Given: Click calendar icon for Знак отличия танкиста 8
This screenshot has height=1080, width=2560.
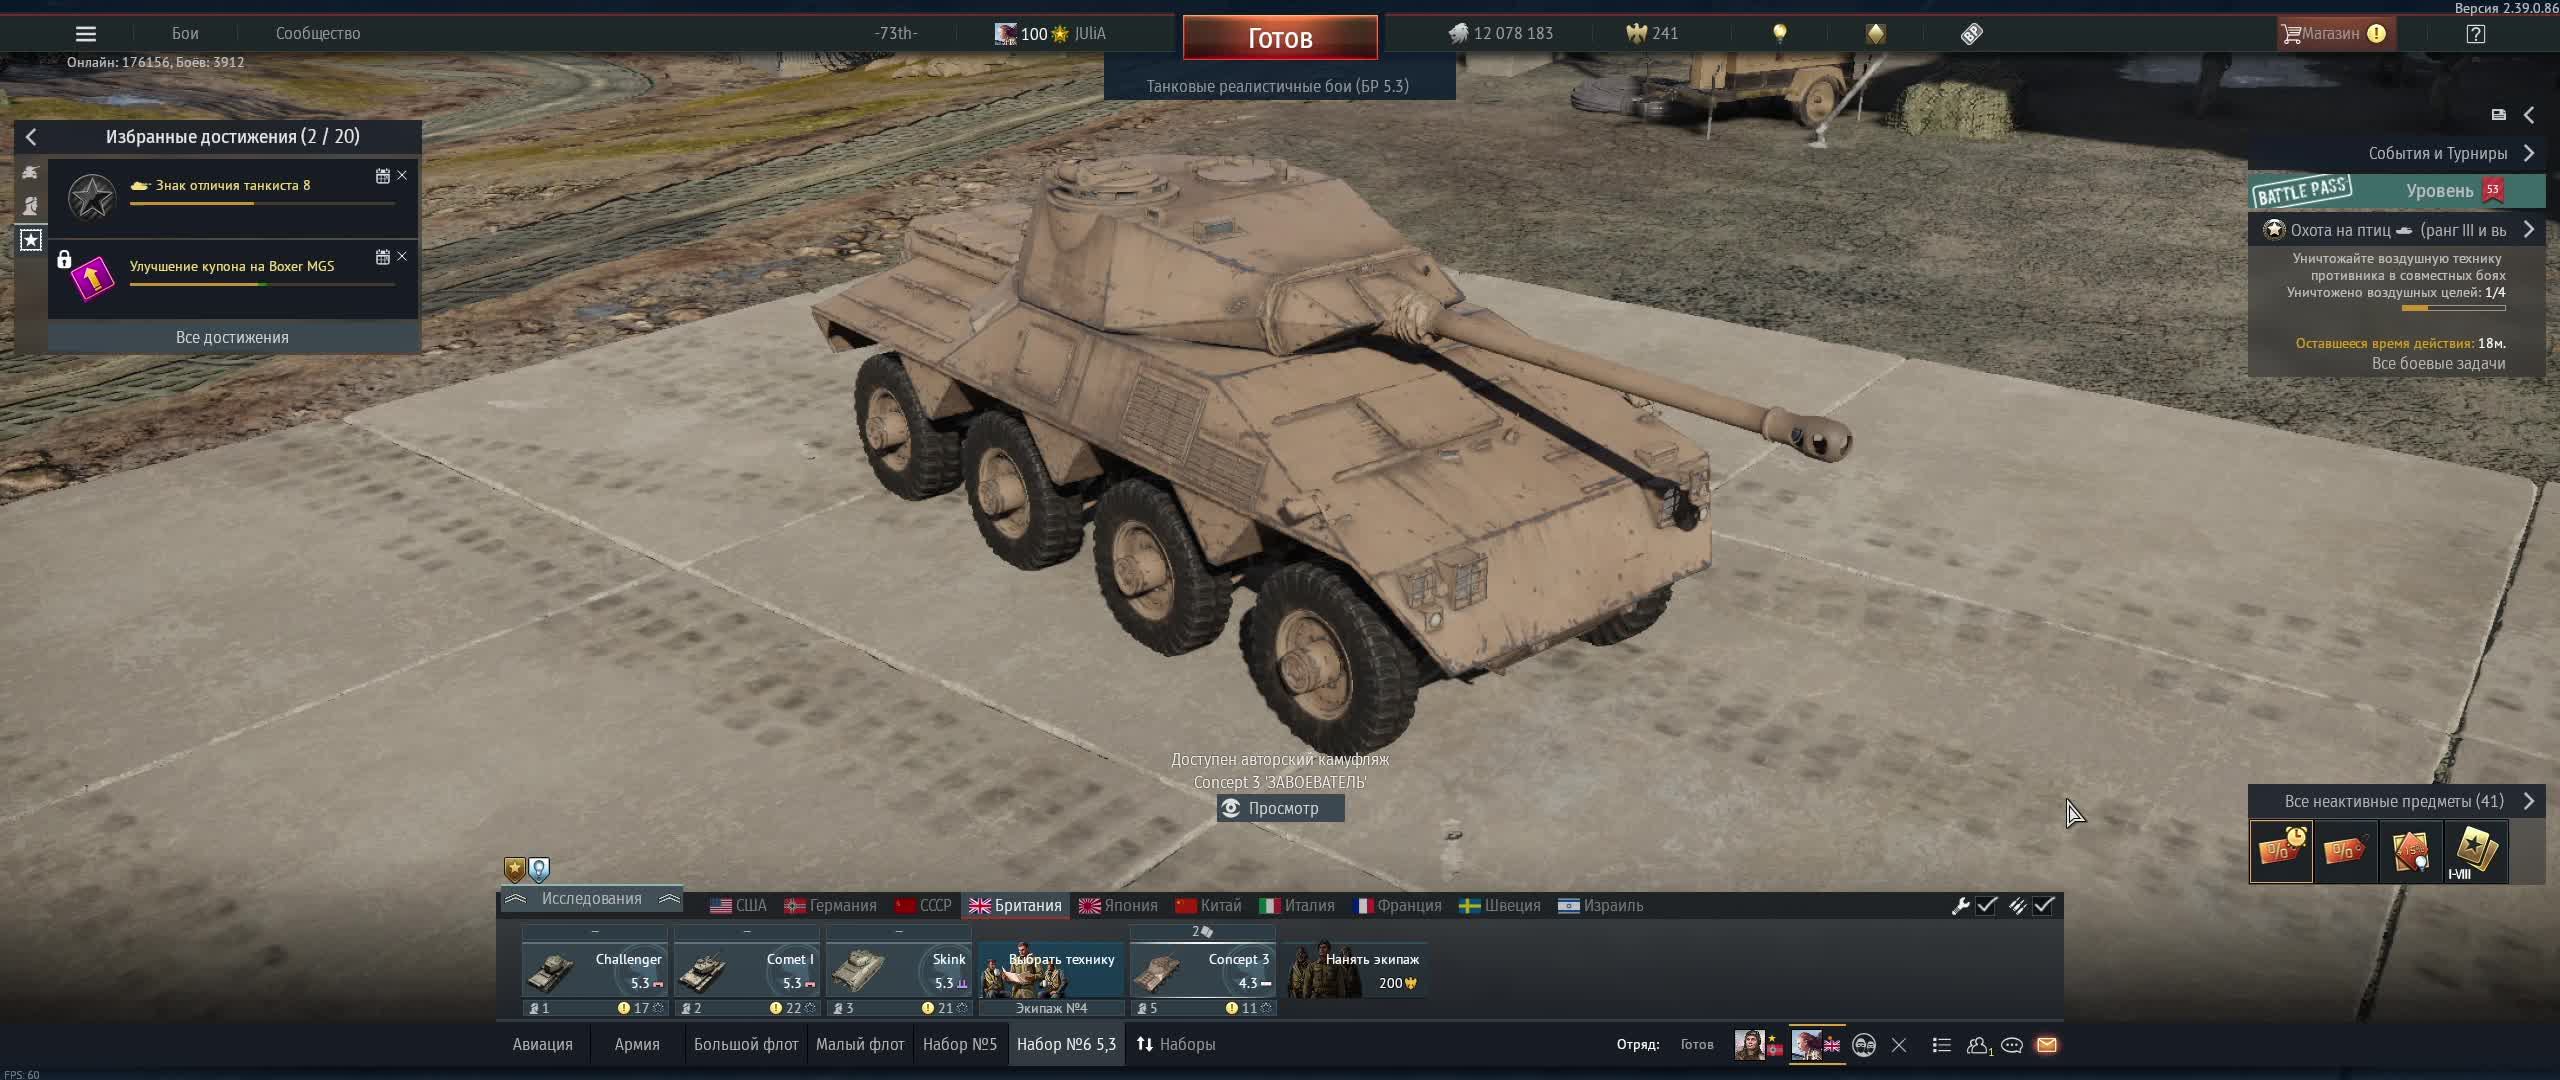Looking at the screenshot, I should 382,176.
